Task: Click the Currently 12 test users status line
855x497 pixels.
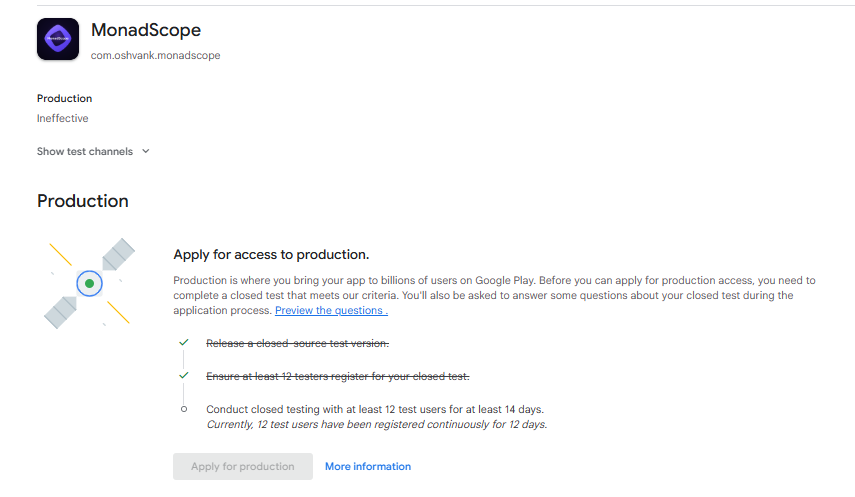Action: point(377,424)
